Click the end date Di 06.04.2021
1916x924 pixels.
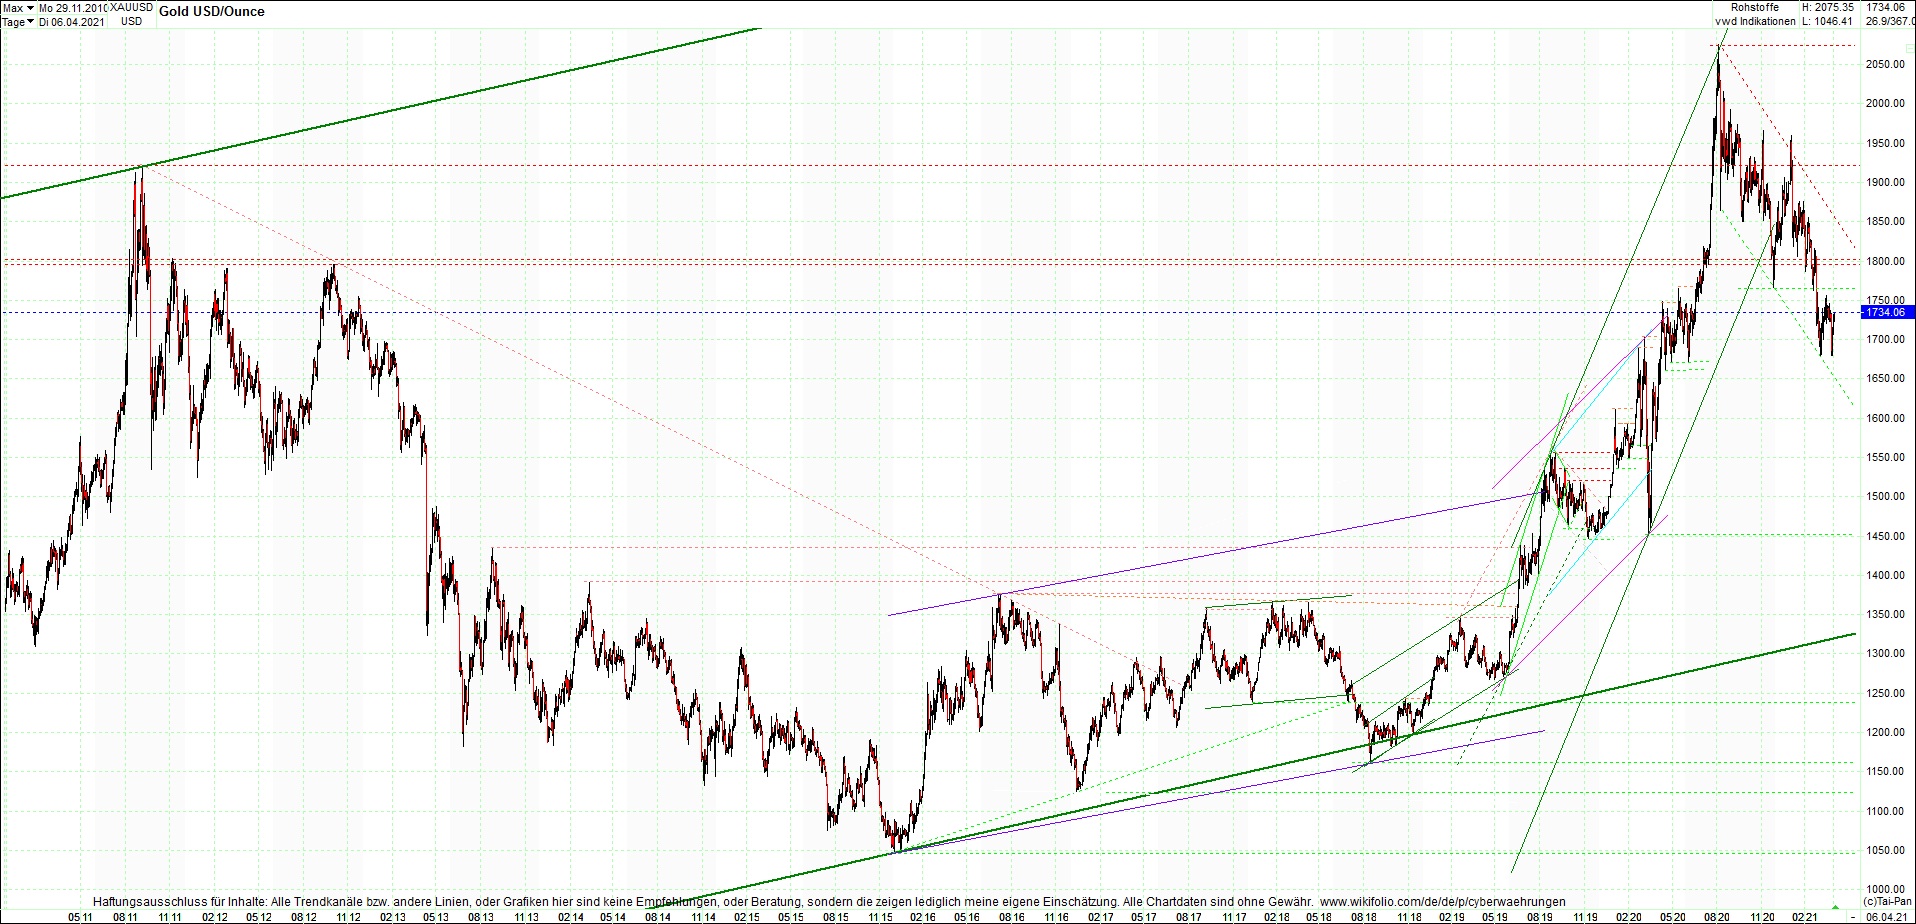(x=72, y=22)
